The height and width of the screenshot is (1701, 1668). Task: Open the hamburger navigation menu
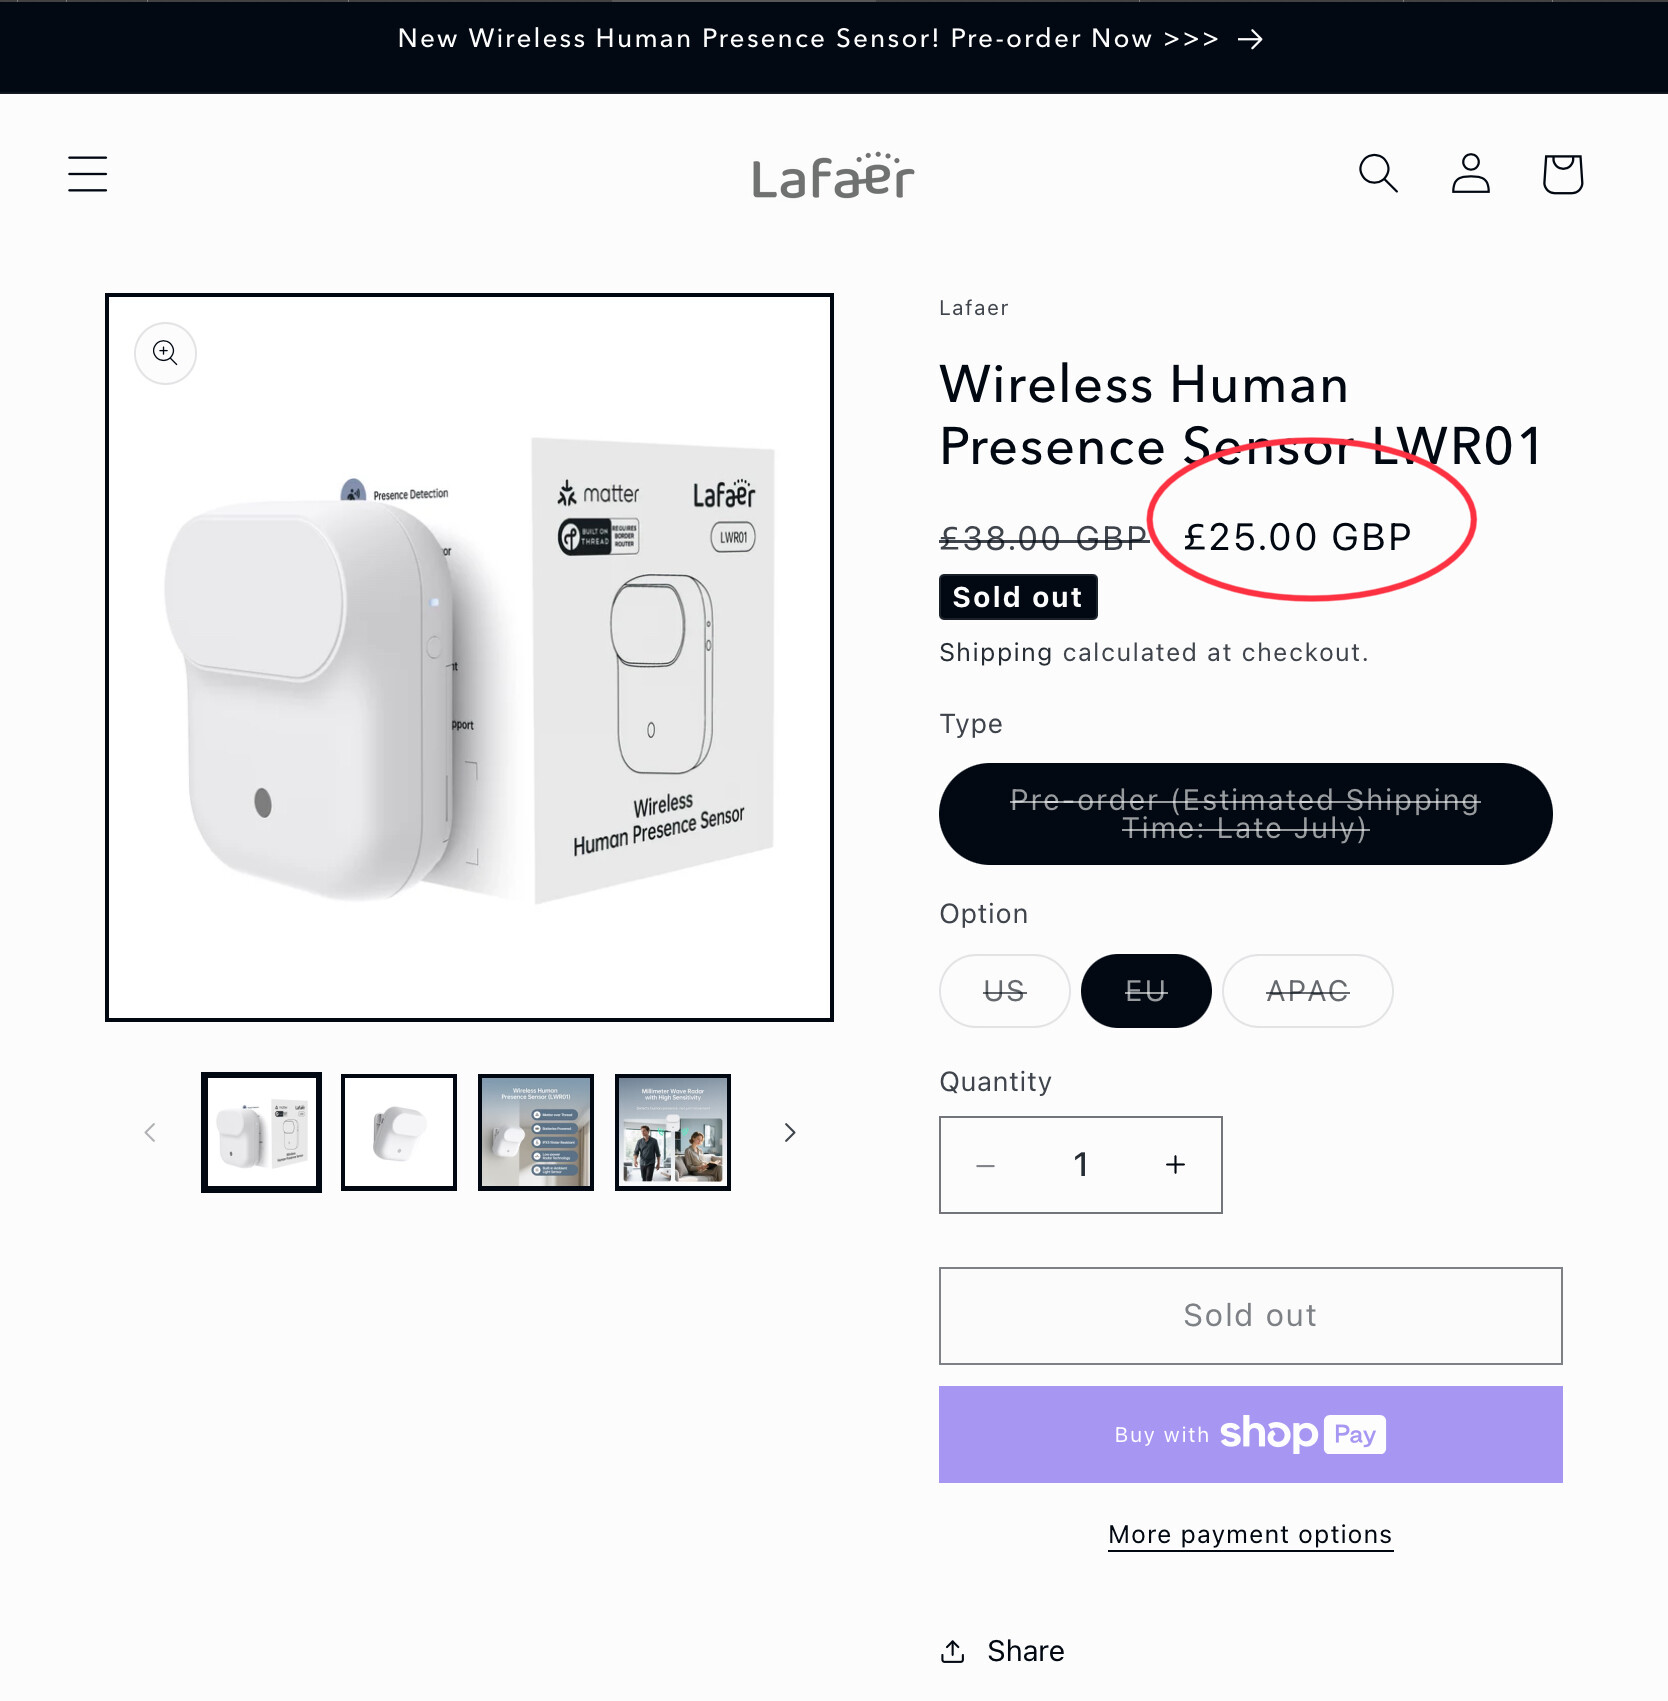[88, 174]
